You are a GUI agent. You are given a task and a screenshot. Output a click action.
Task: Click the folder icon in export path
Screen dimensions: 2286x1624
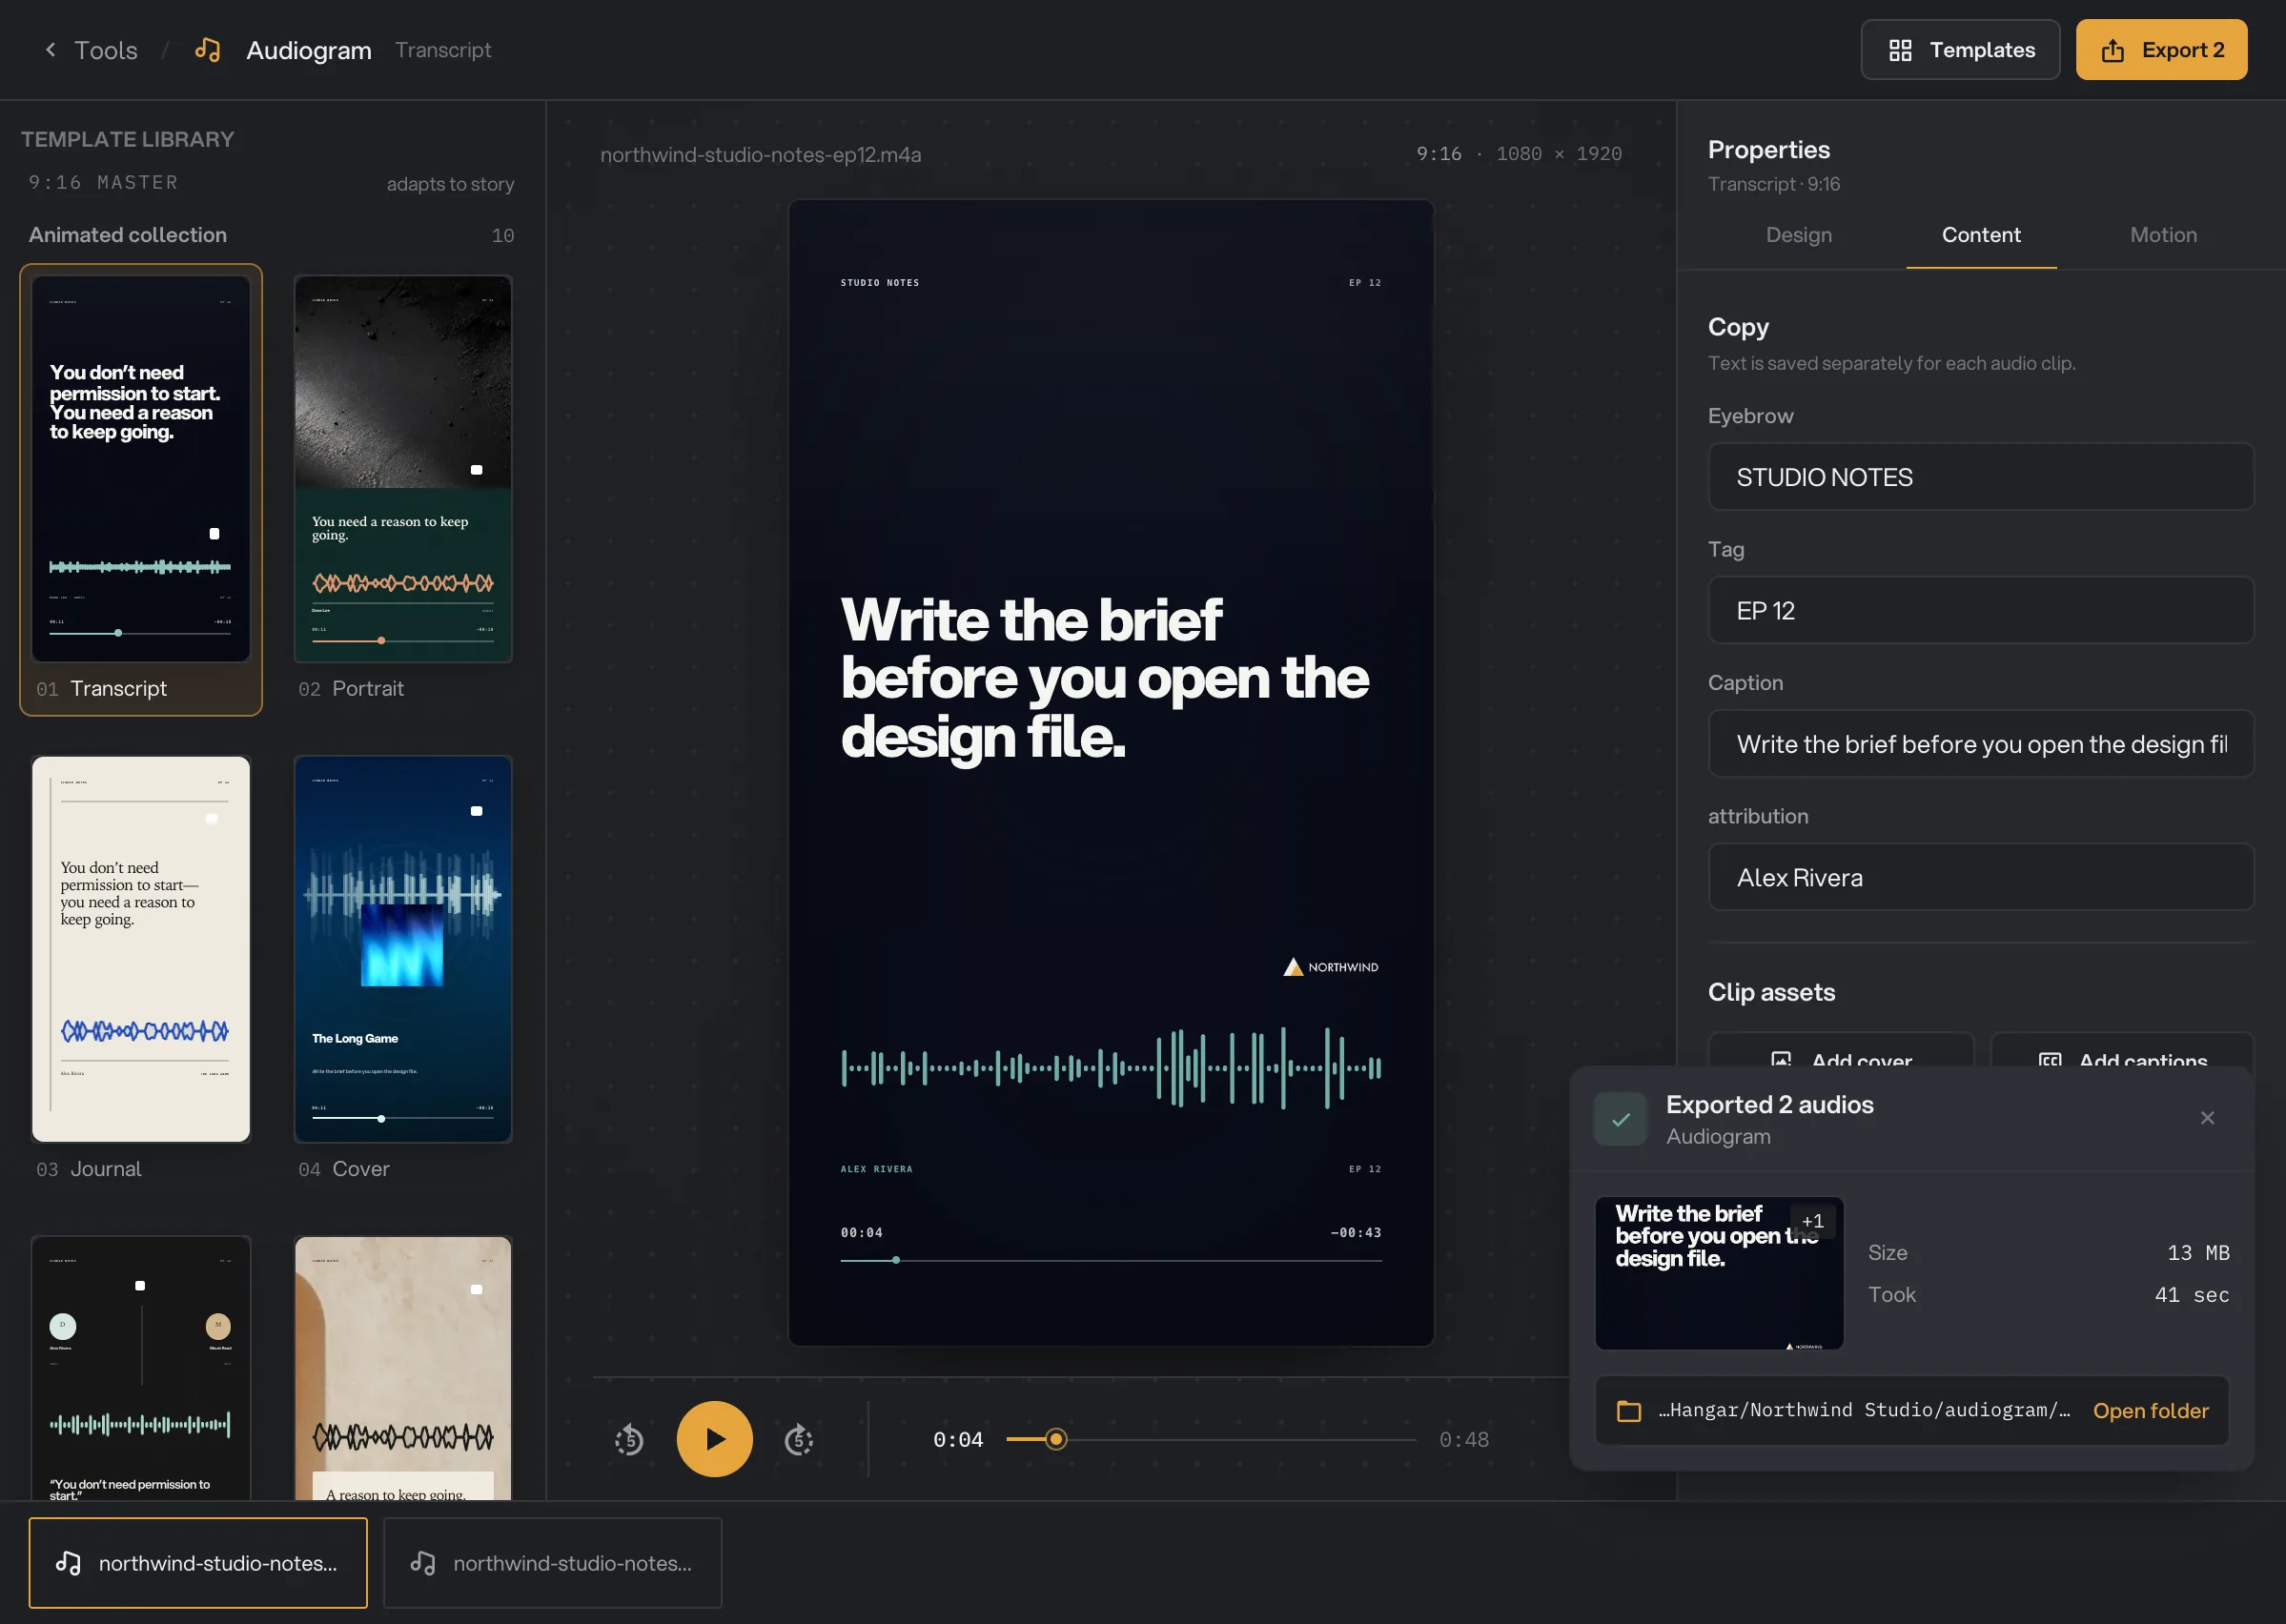[1629, 1411]
